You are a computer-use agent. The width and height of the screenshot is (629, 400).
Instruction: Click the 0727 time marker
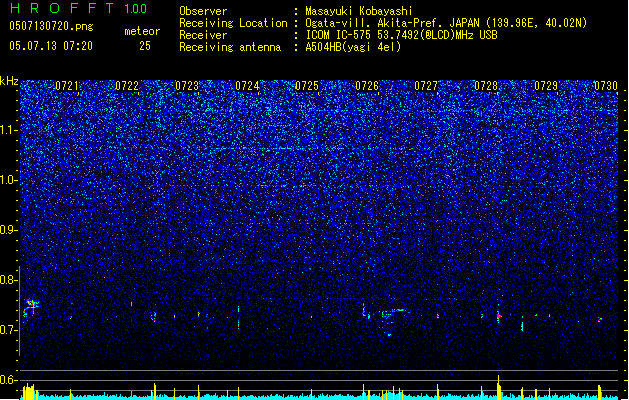[426, 86]
